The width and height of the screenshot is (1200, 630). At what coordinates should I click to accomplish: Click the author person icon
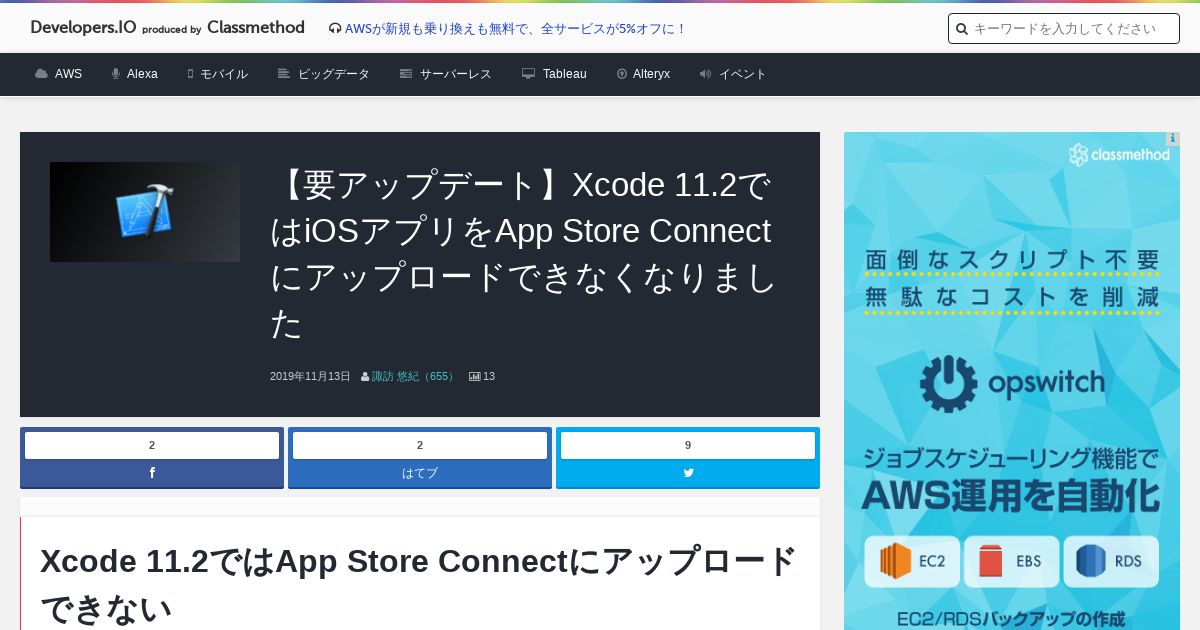[365, 377]
